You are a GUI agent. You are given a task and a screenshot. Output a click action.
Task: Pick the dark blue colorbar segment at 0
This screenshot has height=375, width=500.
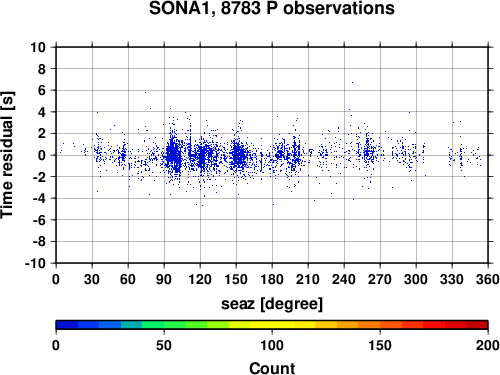click(67, 325)
